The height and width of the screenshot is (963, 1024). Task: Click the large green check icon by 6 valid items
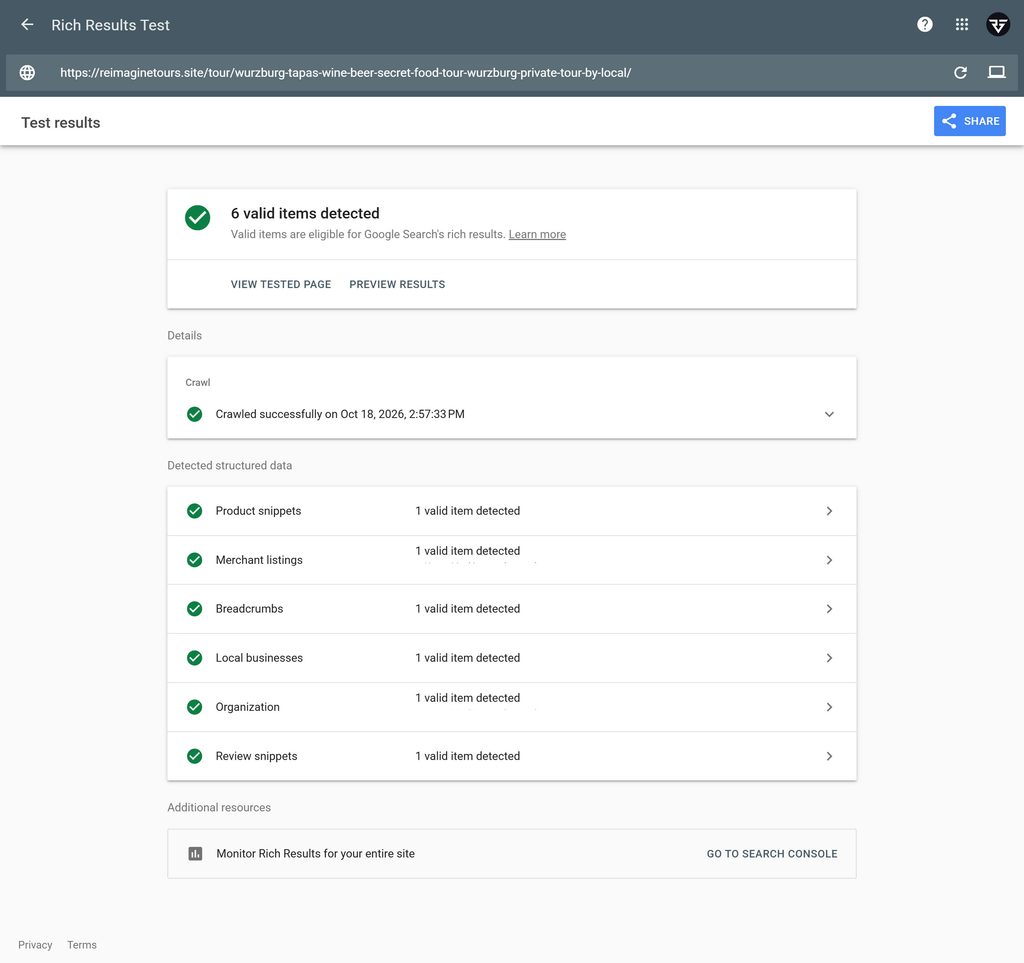point(197,217)
